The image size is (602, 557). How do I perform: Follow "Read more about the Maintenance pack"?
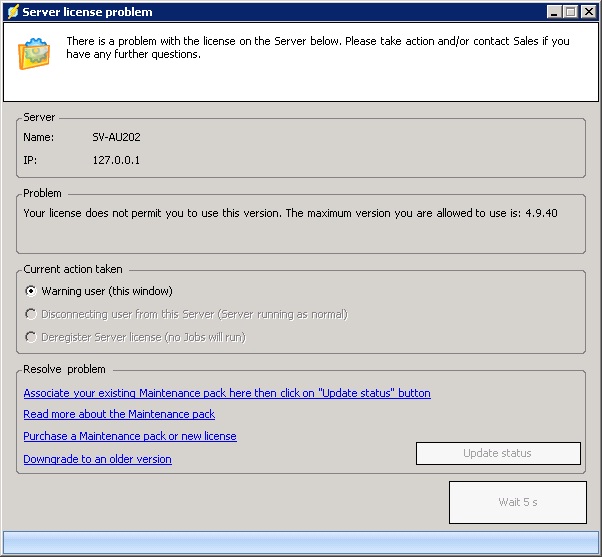(x=119, y=414)
